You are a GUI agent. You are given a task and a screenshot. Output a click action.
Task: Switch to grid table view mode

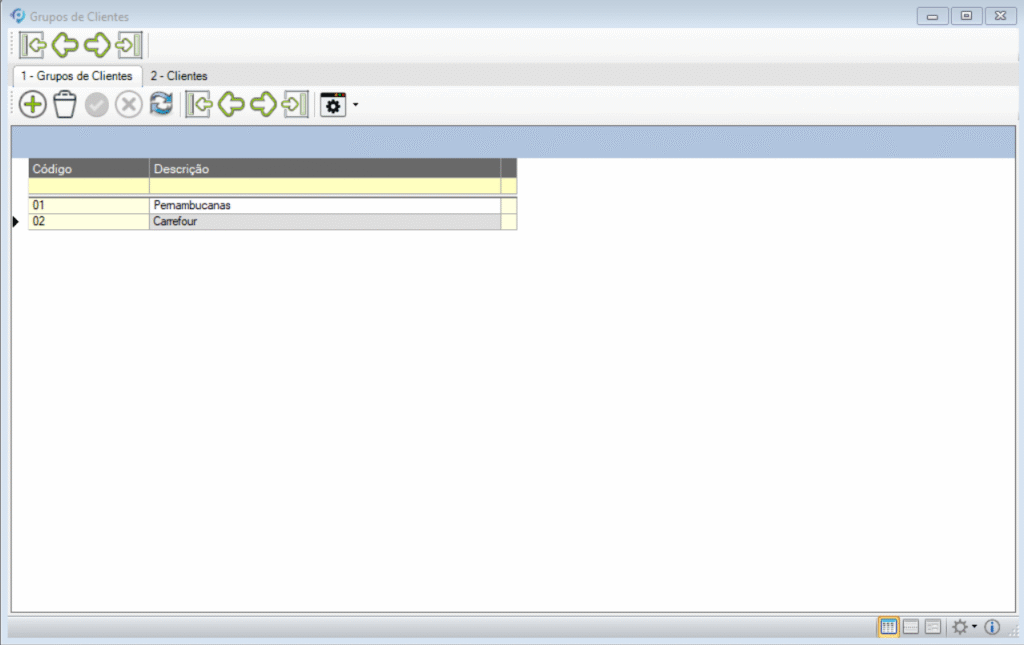(x=887, y=627)
